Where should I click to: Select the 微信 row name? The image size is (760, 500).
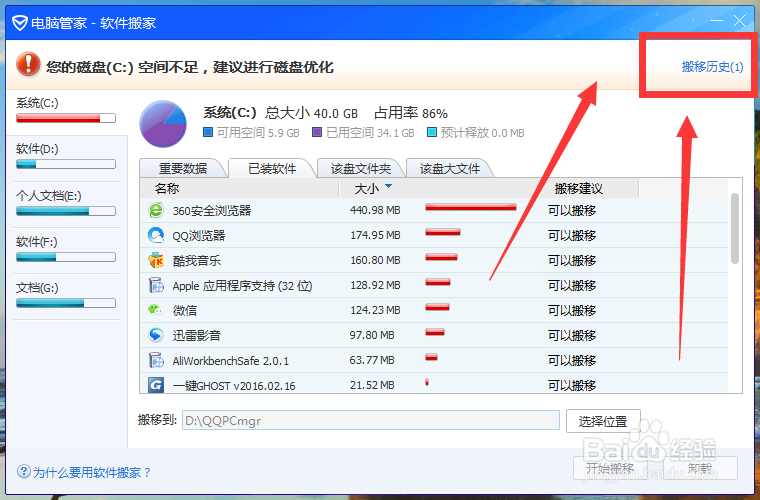click(185, 311)
